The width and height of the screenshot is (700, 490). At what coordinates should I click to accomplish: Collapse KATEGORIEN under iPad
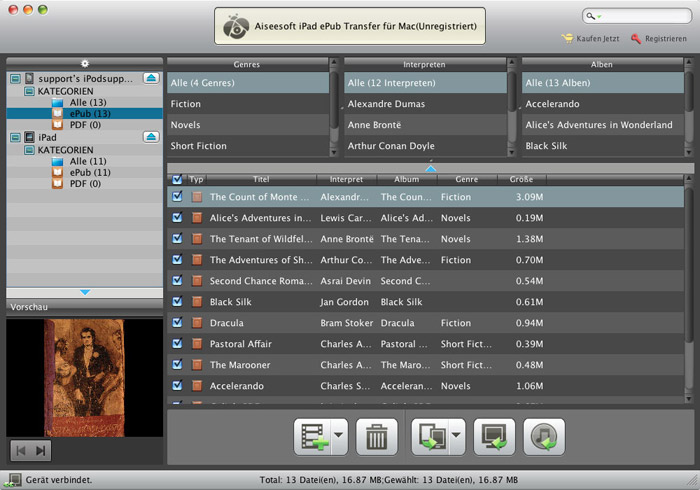(29, 150)
